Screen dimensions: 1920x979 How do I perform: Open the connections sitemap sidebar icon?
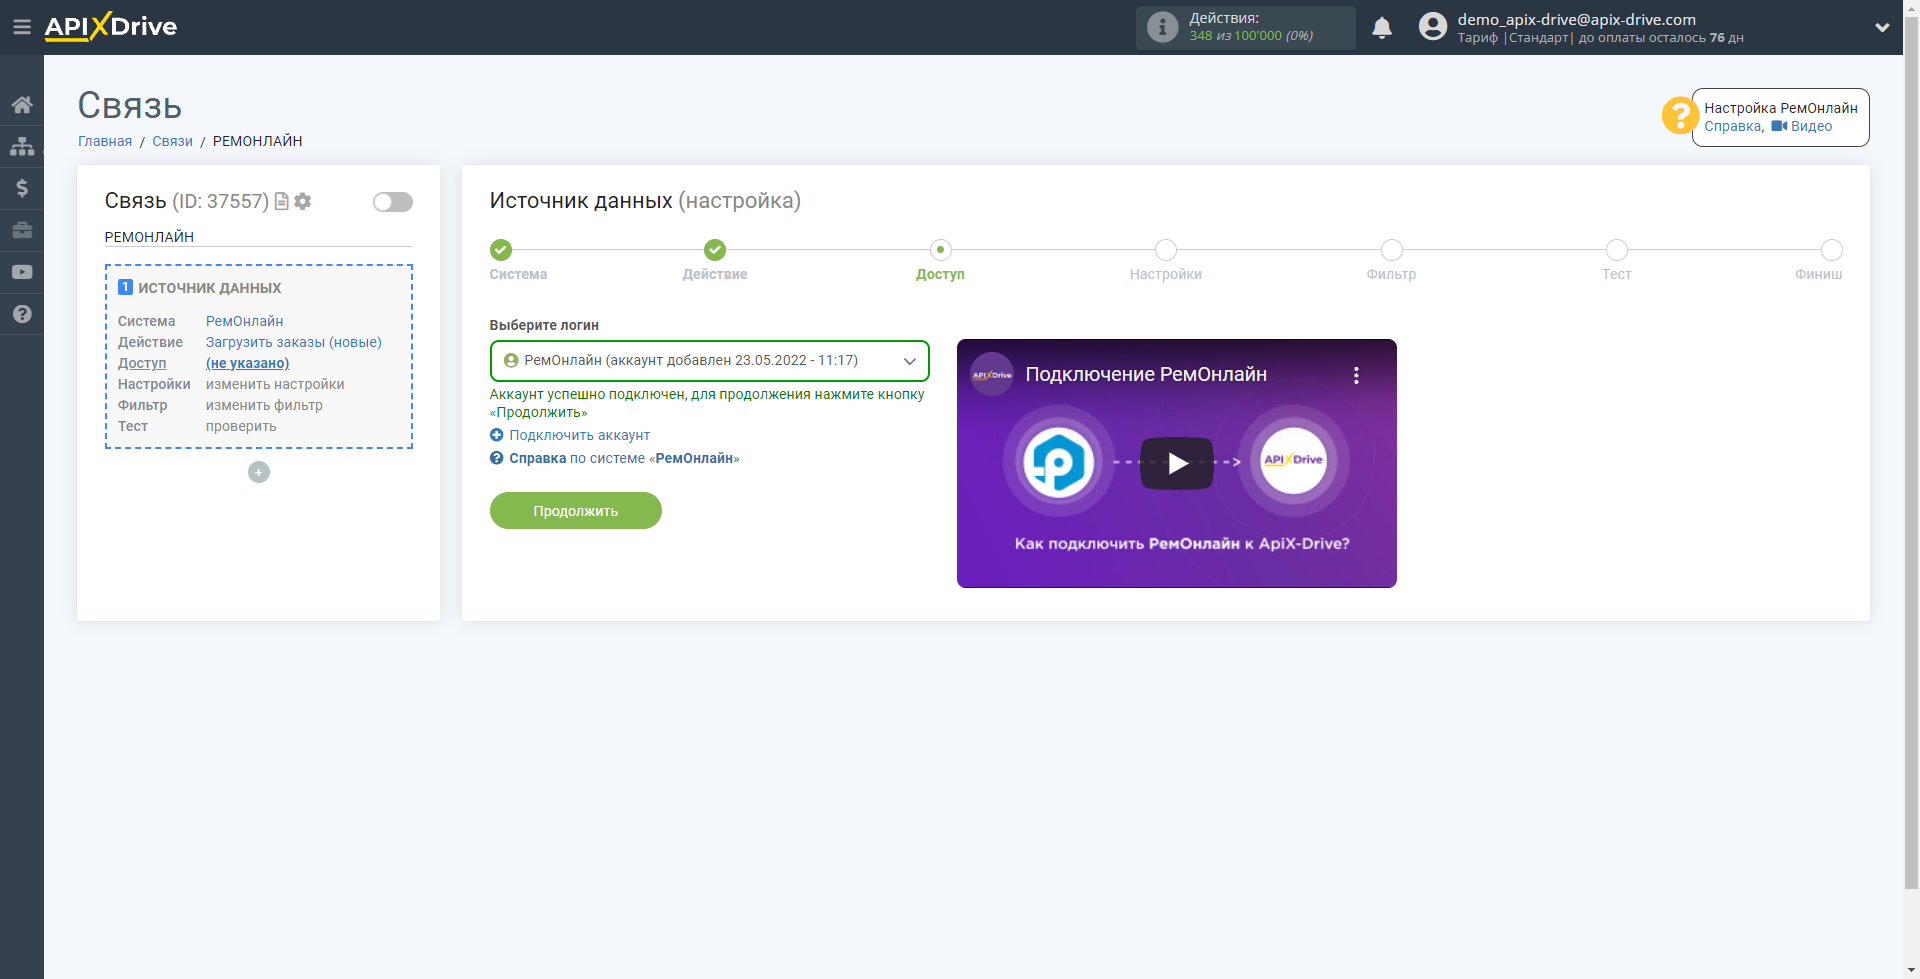(22, 146)
